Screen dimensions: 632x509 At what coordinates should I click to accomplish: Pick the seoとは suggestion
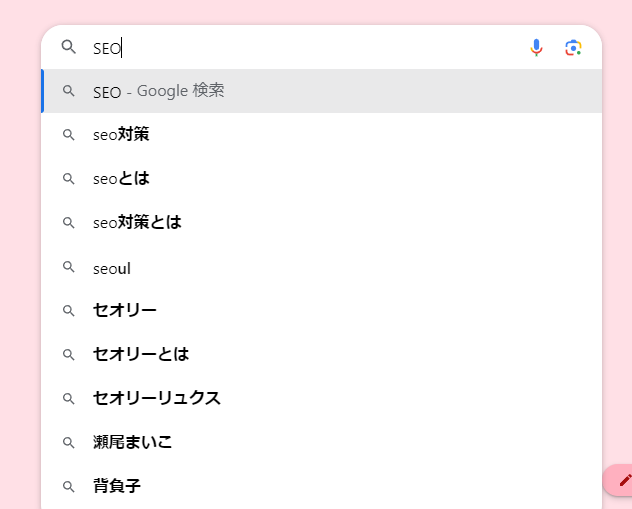coord(322,179)
